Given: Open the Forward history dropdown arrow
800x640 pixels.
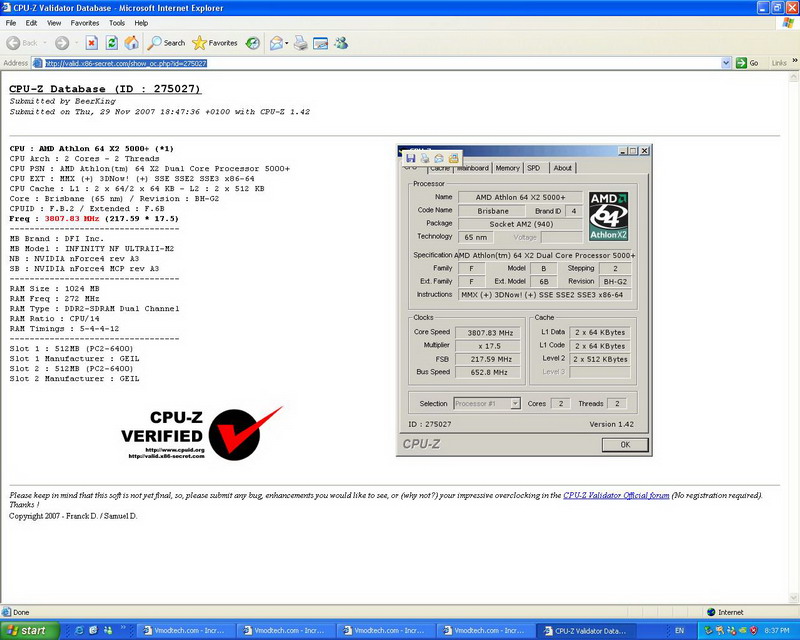Looking at the screenshot, I should click(x=76, y=43).
